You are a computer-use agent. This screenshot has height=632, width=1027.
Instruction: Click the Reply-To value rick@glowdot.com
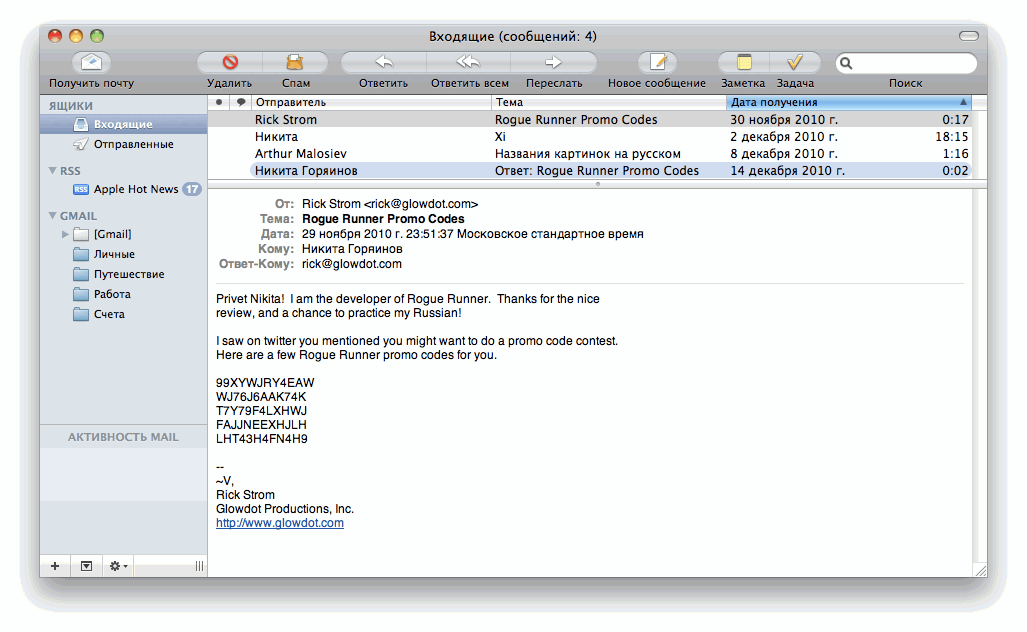coord(352,264)
